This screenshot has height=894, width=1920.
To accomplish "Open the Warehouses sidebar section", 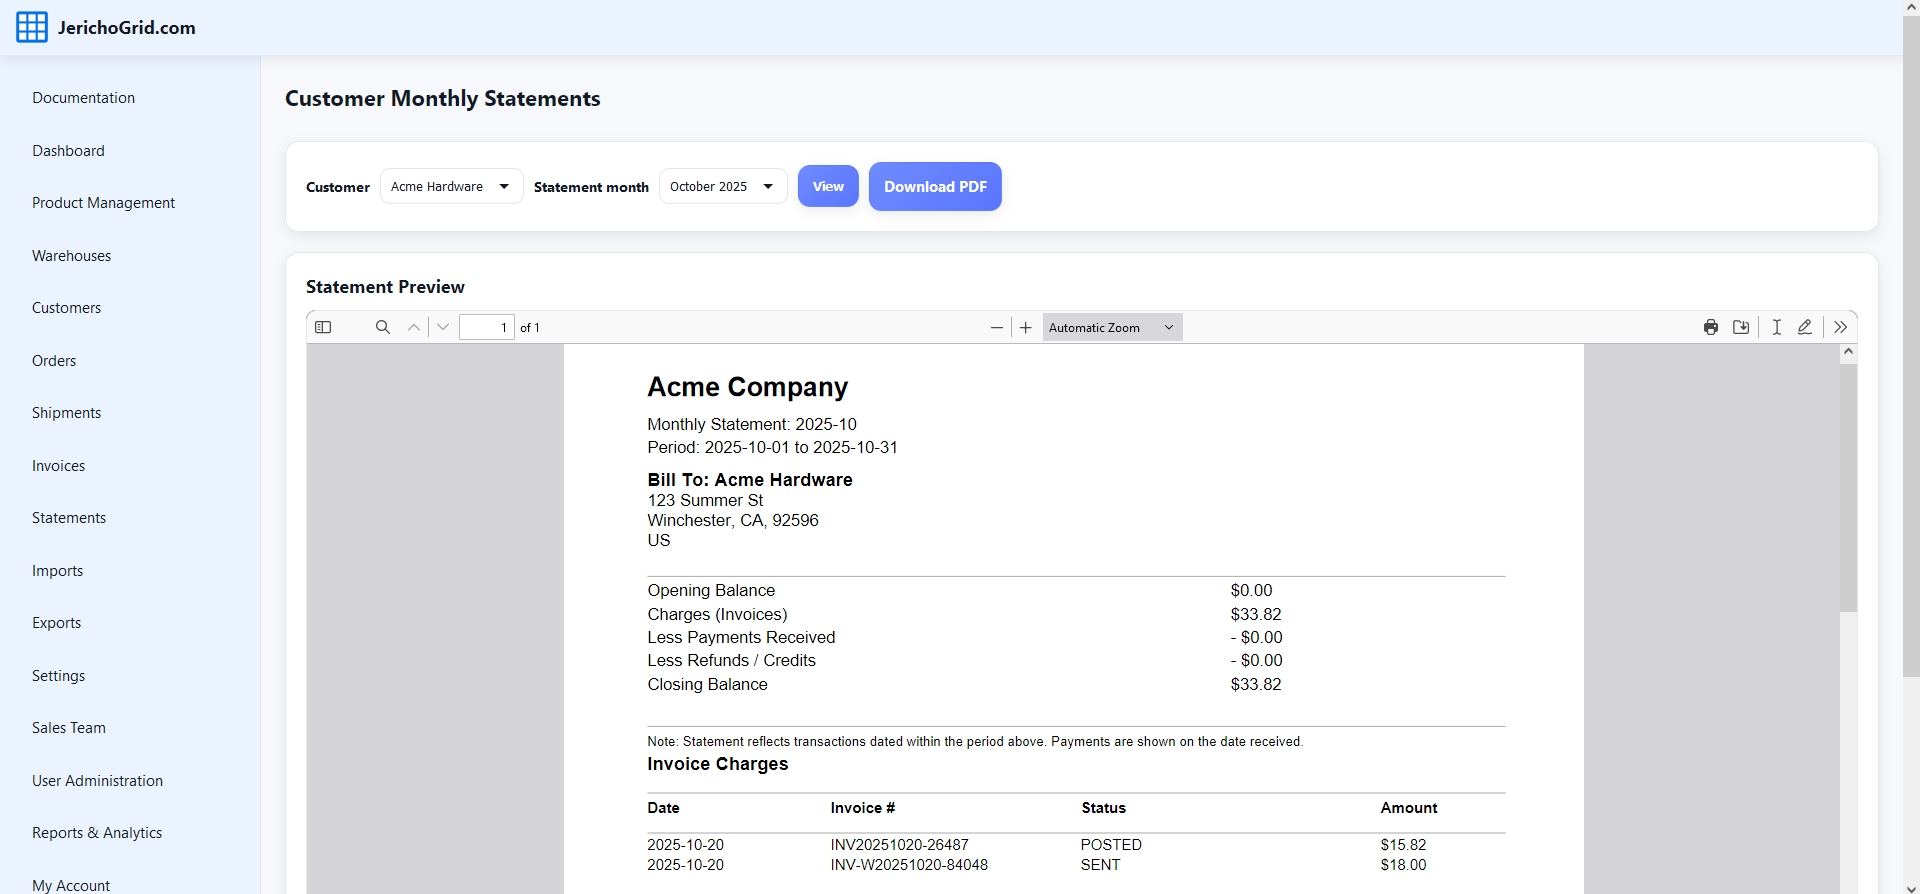I will pyautogui.click(x=71, y=256).
